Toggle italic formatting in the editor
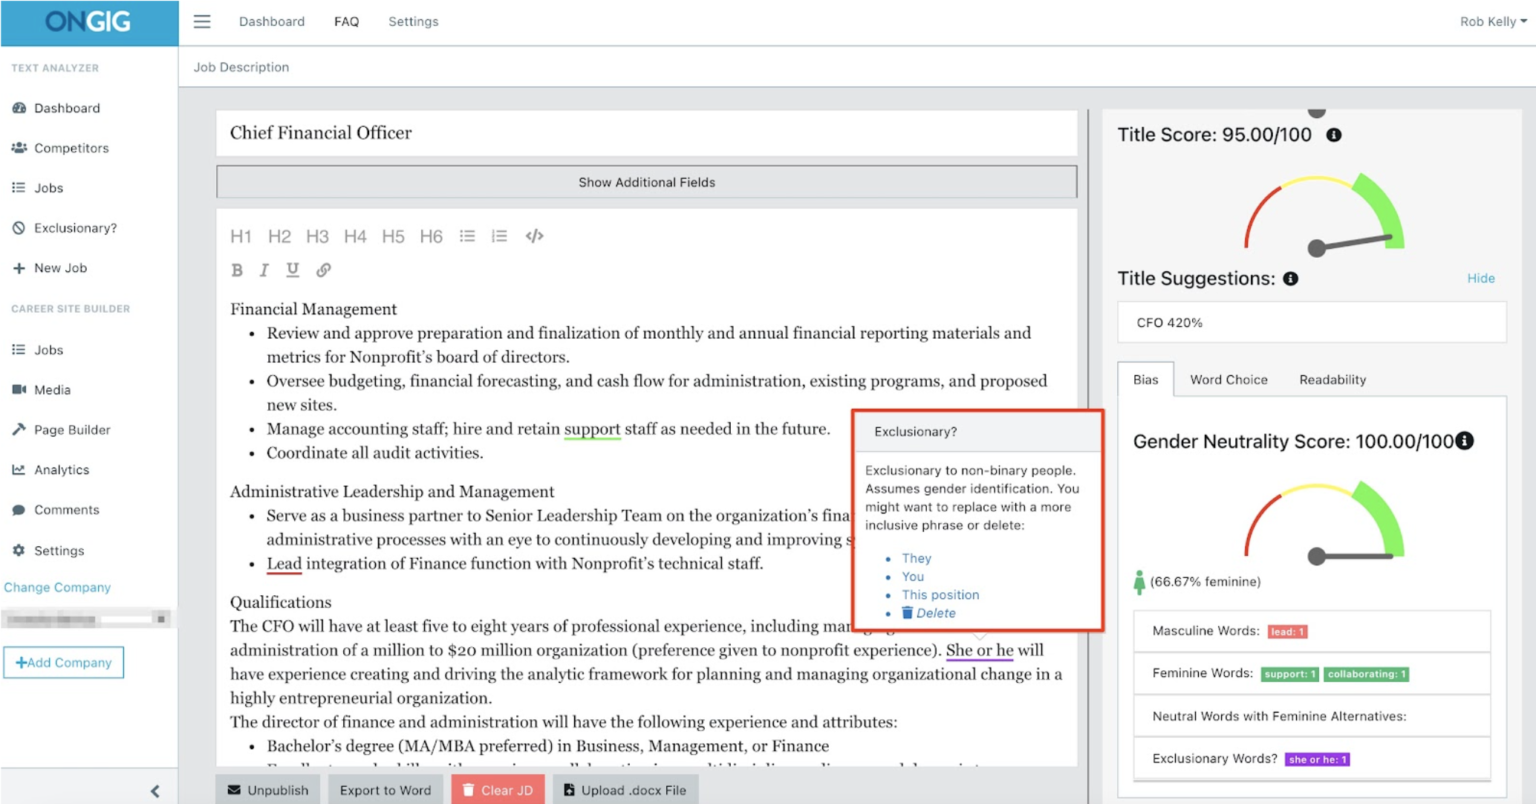This screenshot has height=804, width=1536. click(x=264, y=270)
